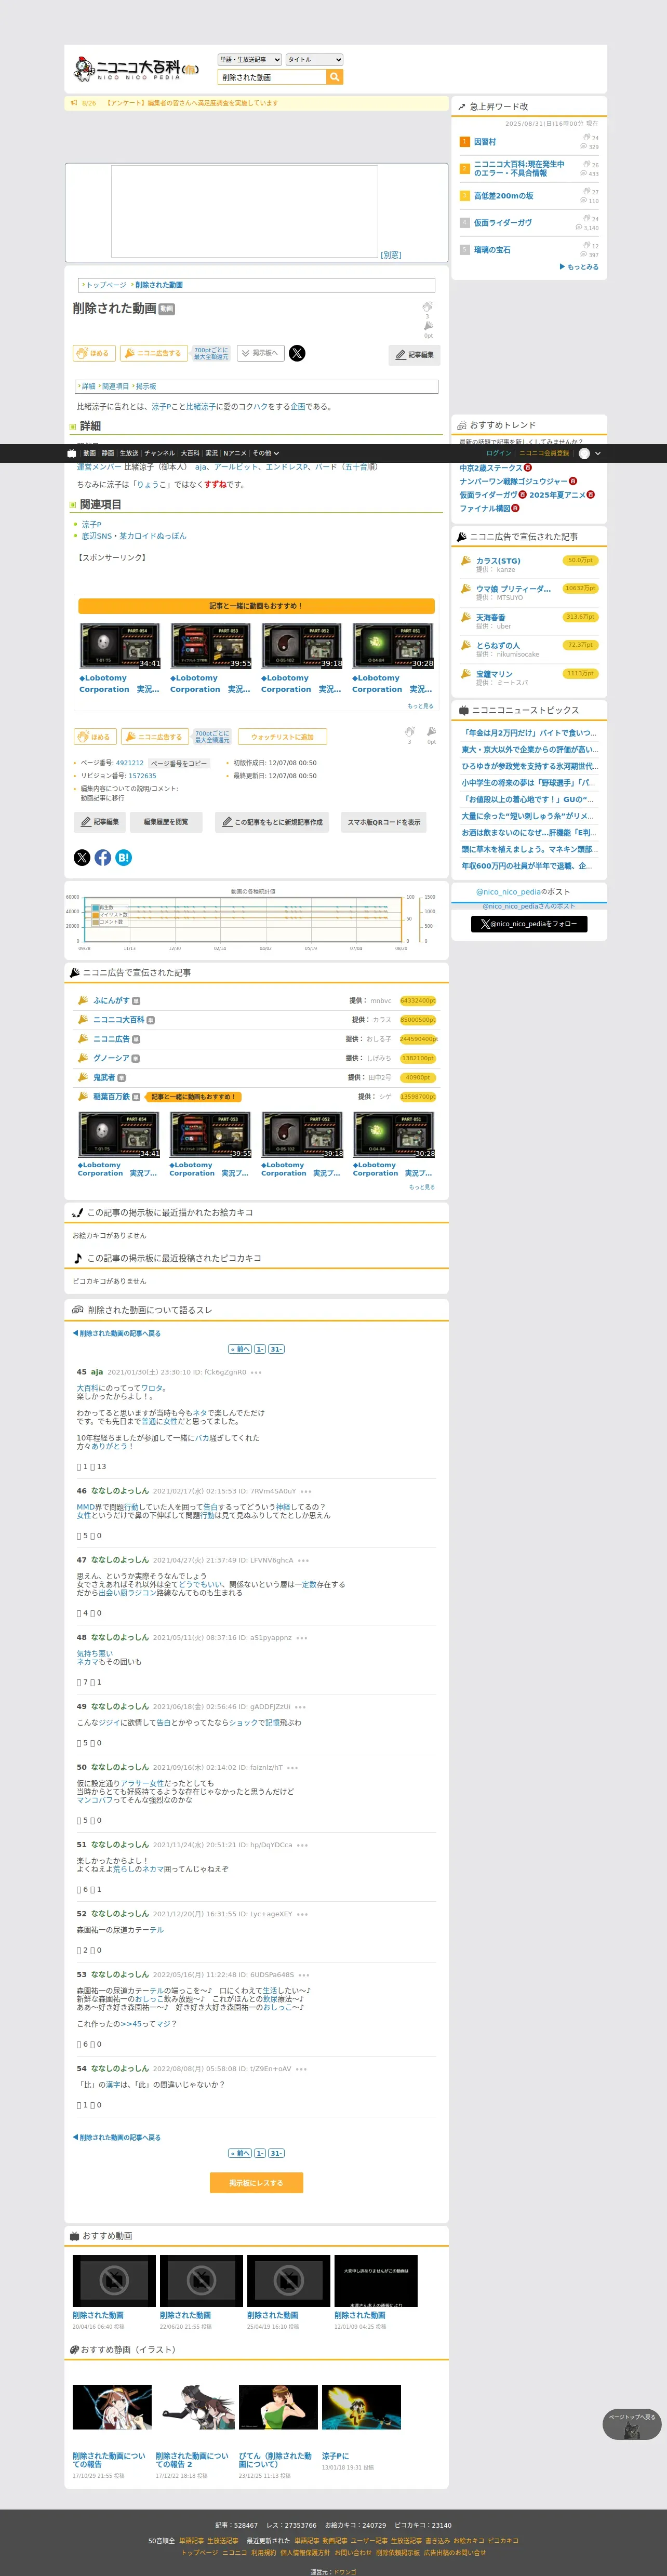Select 動画 in the black navigation bar
Image resolution: width=667 pixels, height=2576 pixels.
tap(89, 453)
